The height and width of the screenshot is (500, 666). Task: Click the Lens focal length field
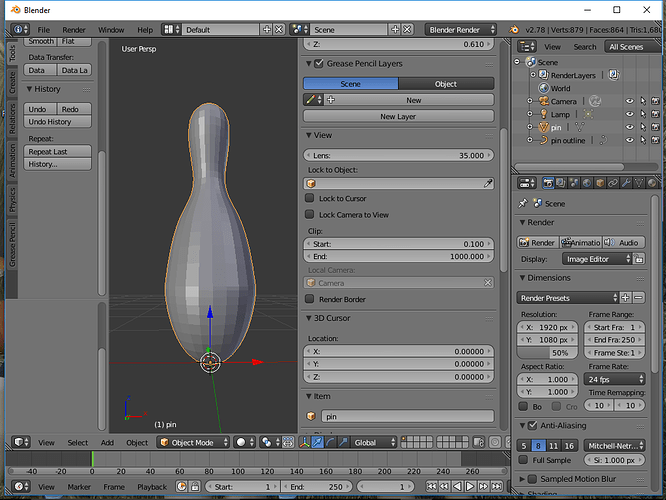(398, 156)
